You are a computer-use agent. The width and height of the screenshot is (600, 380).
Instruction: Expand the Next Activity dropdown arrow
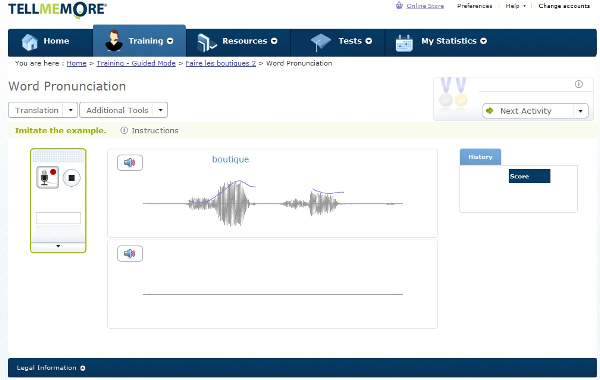tap(580, 111)
